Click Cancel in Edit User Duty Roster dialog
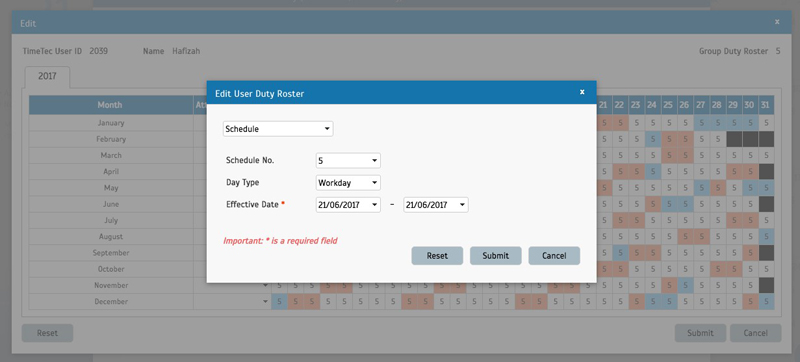Viewport: 800px width, 362px height. [554, 256]
